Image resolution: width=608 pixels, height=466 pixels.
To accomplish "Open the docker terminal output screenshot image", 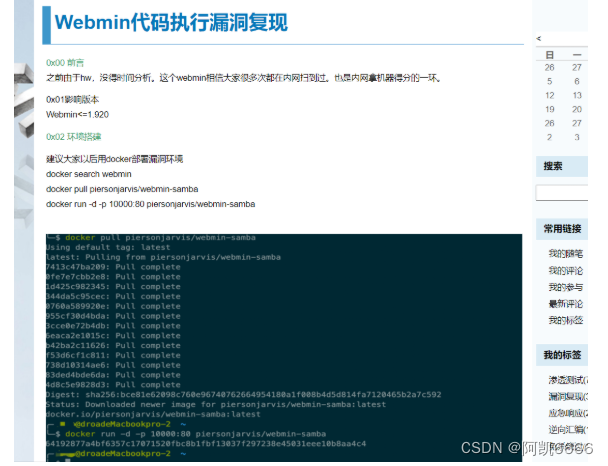I will point(284,348).
